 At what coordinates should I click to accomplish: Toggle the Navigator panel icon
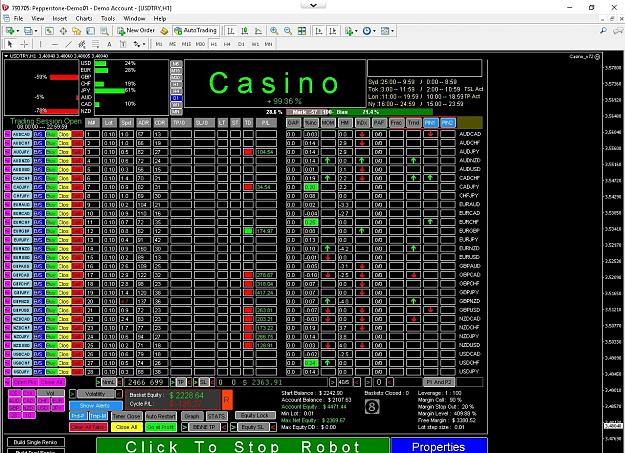[x=77, y=31]
